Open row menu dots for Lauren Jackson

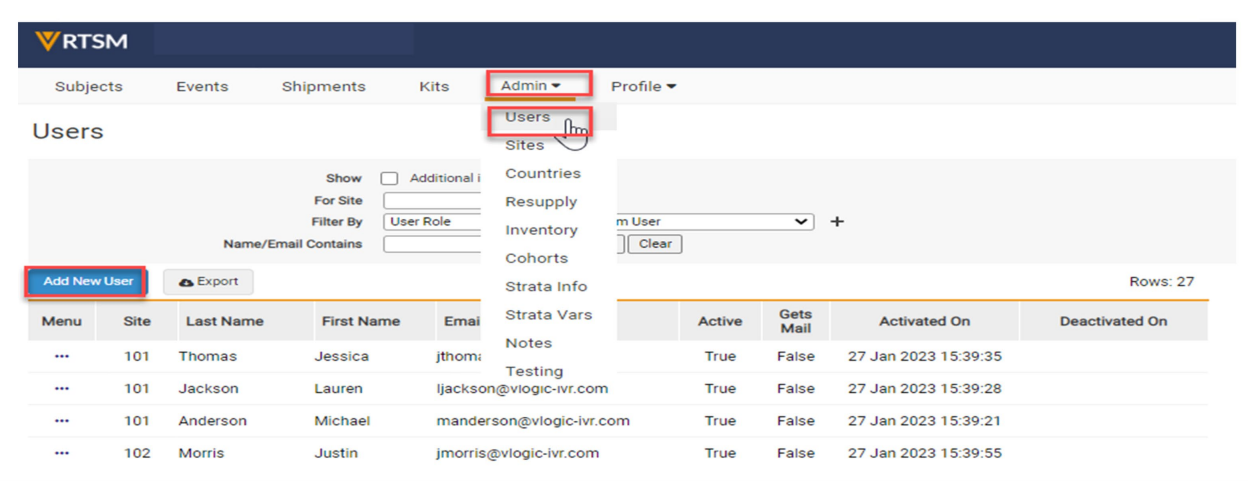[62, 389]
